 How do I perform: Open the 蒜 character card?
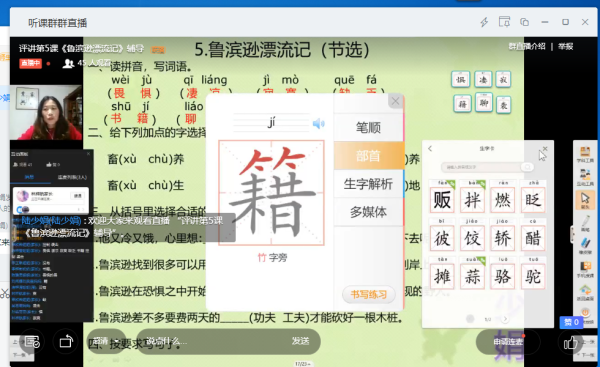[472, 276]
